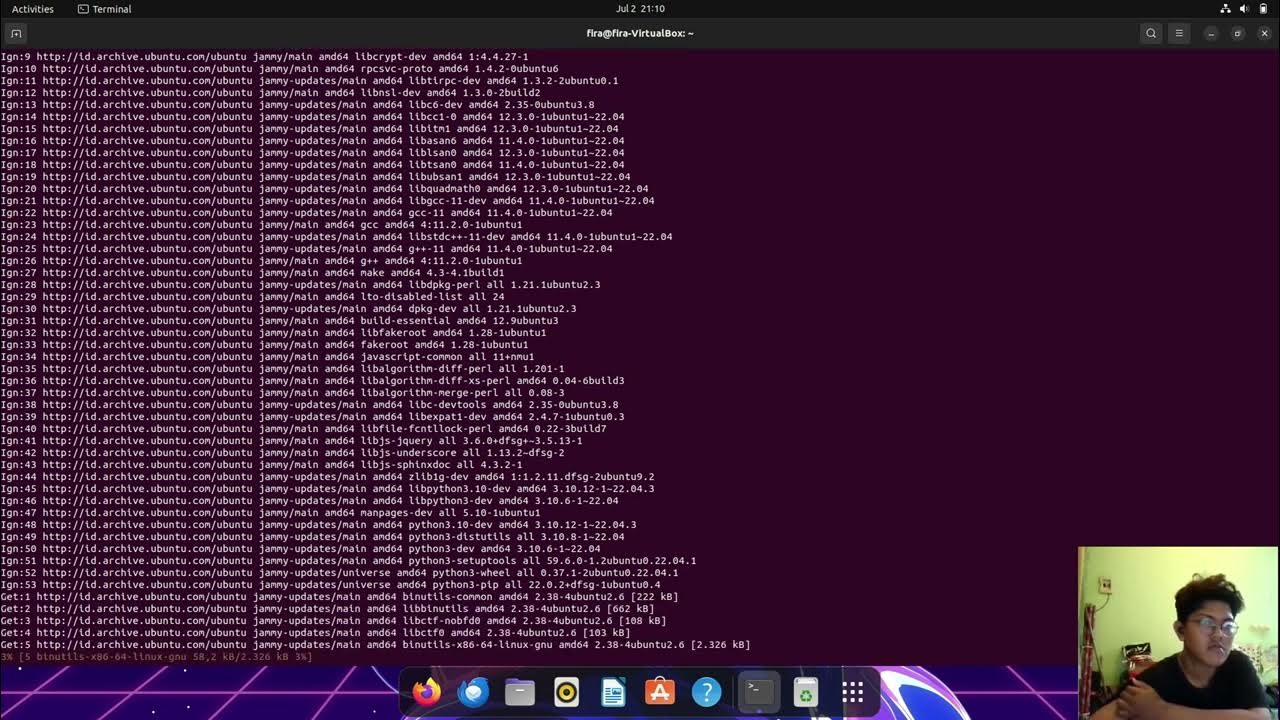Click the Ign:31 build-essential line
Image resolution: width=1280 pixels, height=720 pixels.
coord(279,321)
